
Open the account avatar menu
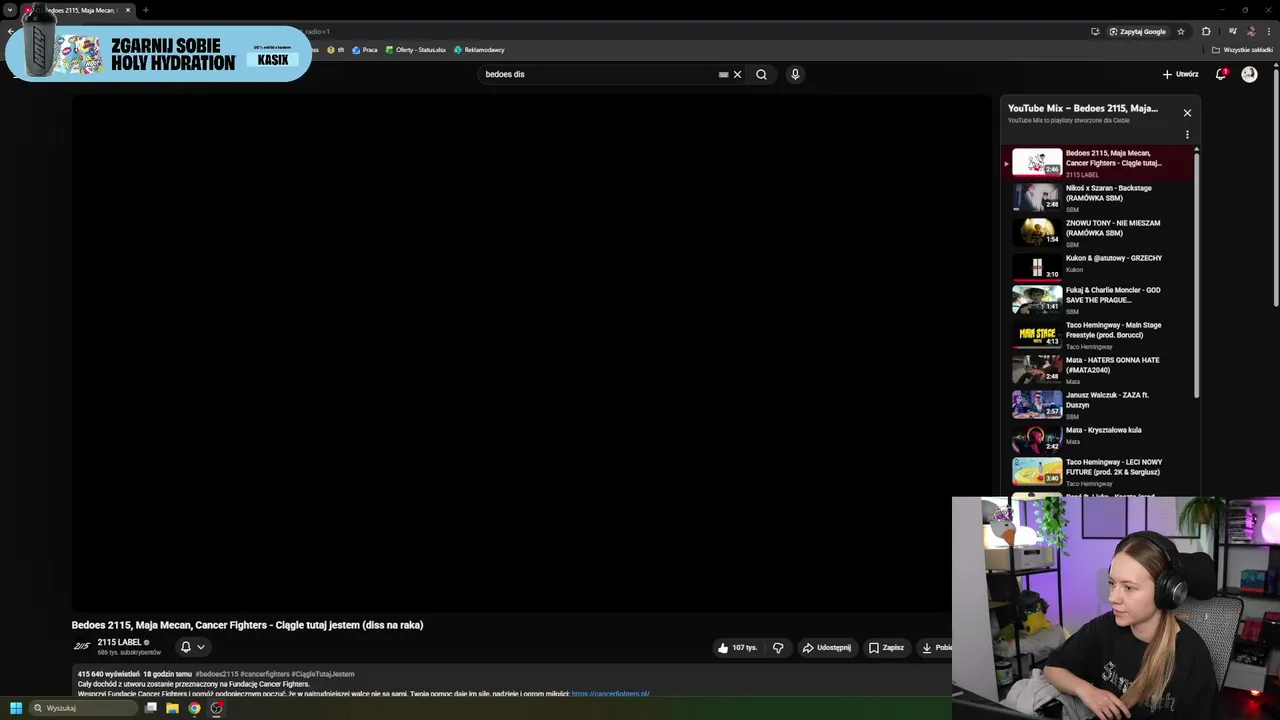point(1249,74)
